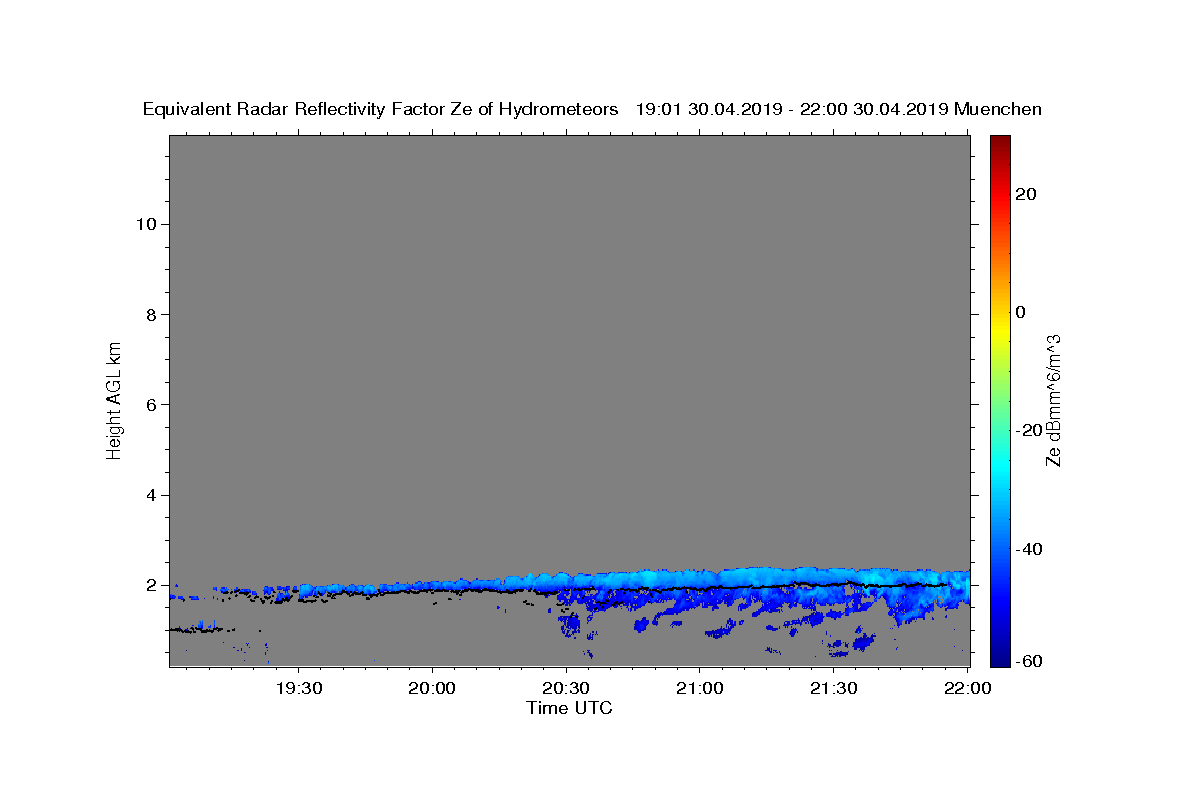Click the 'Height AGL km' axis label
1200x800 pixels.
coord(115,400)
